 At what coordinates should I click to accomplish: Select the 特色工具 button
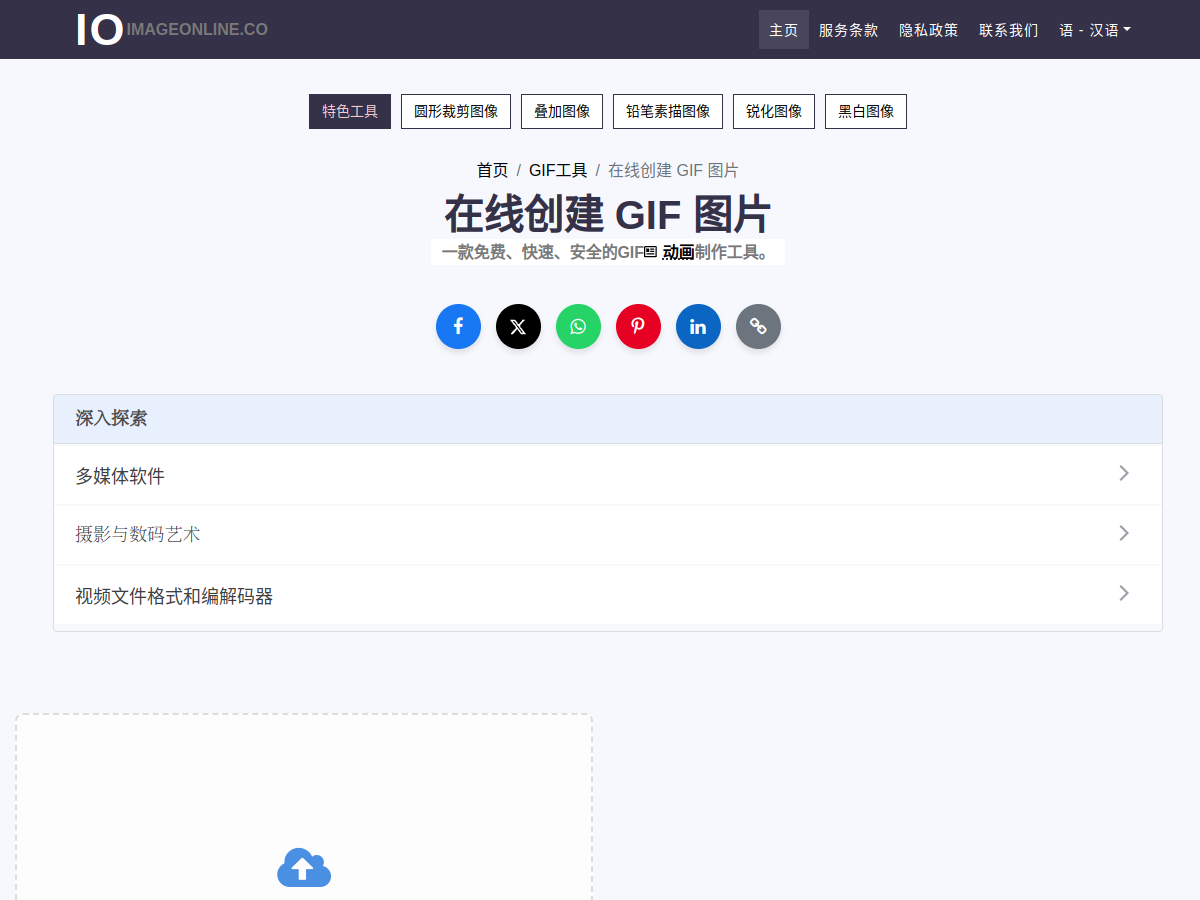[x=350, y=111]
